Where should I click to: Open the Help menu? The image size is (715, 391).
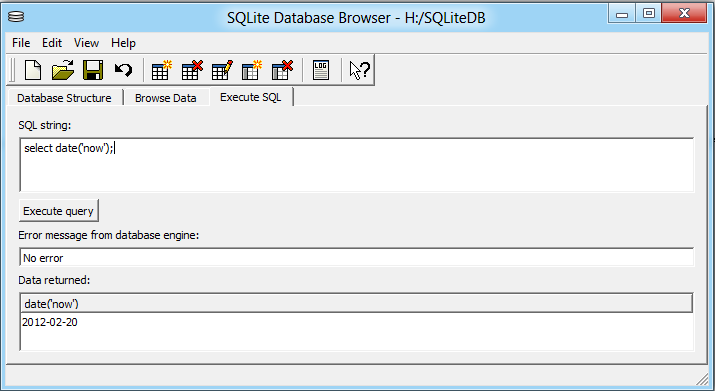point(123,43)
